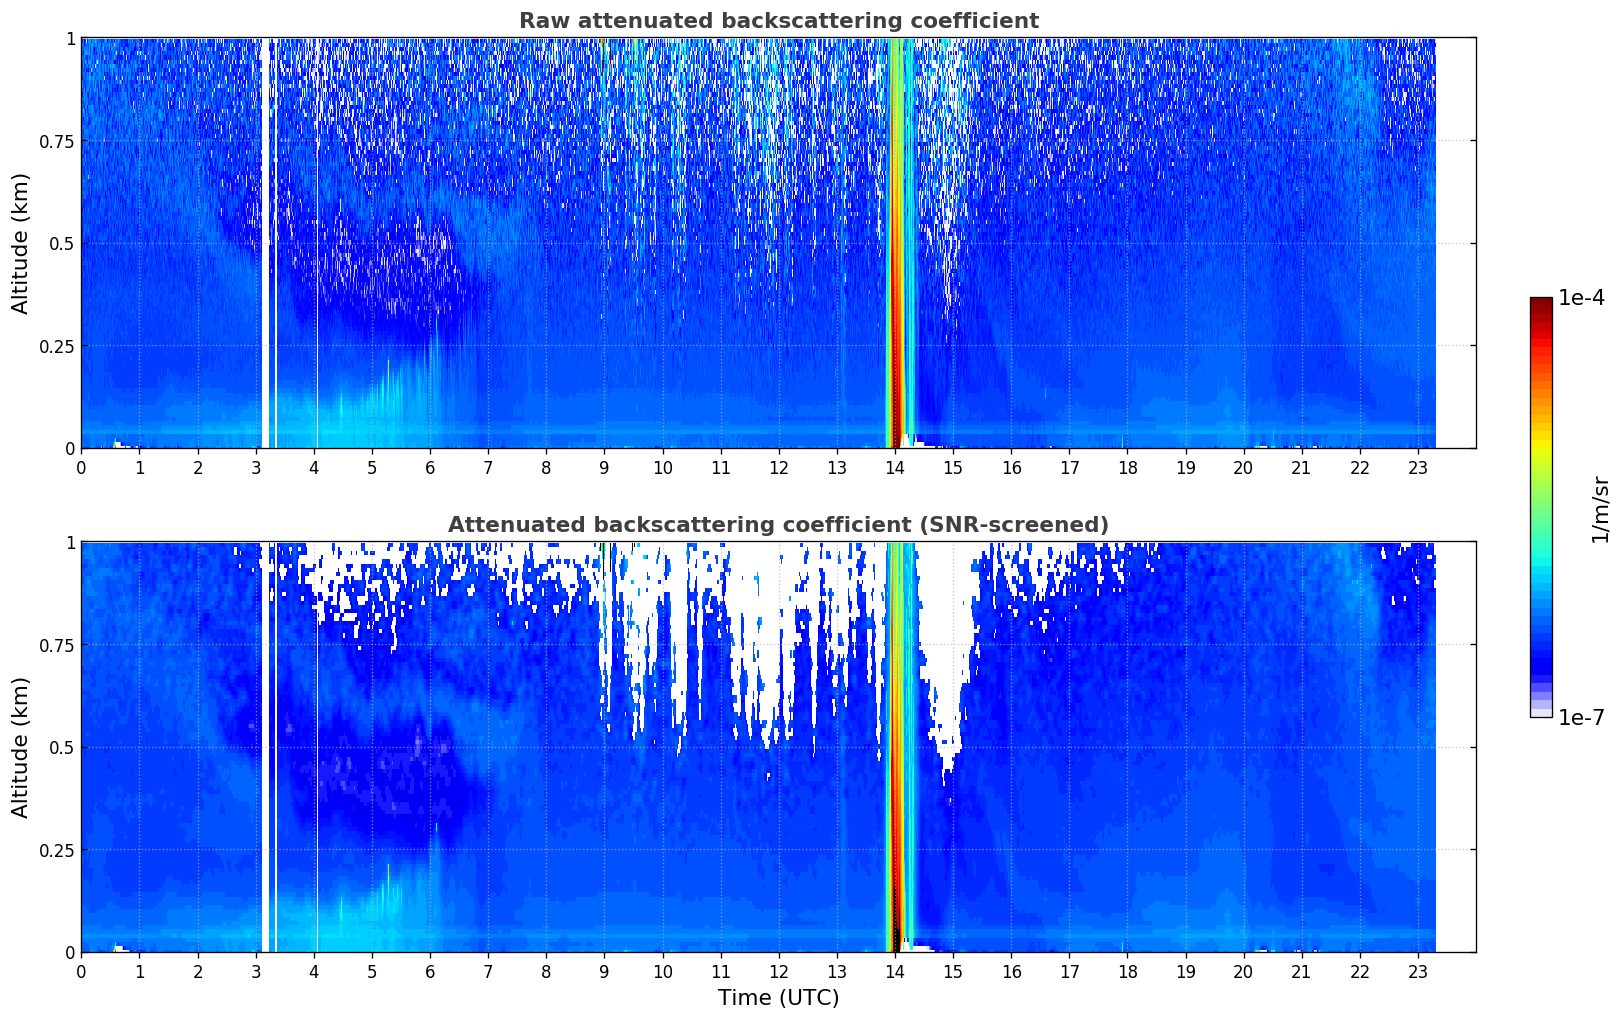Click time tick '21' under the SNR-screened plot
Image resolution: width=1621 pixels, height=1020 pixels.
tap(1302, 971)
